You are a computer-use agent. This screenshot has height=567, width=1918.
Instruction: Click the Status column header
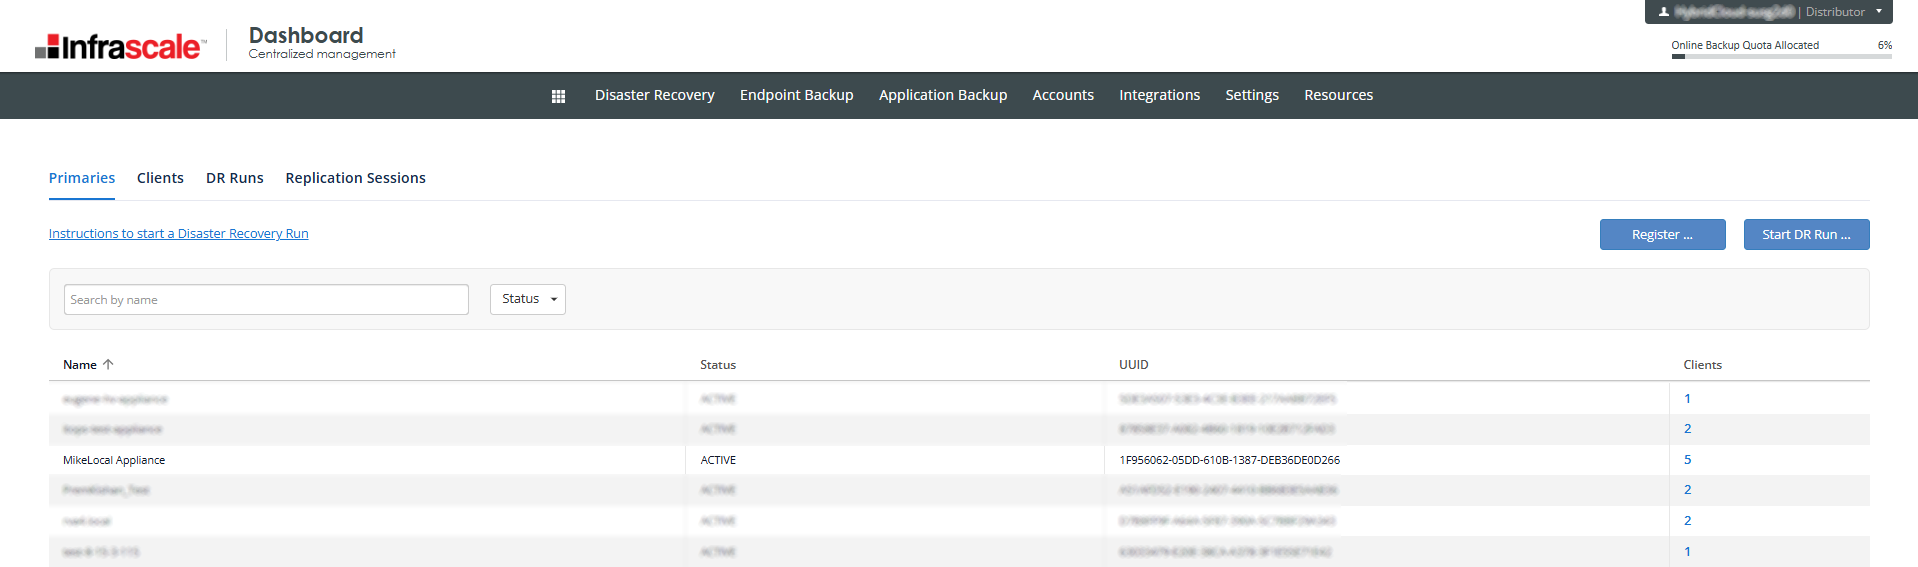(x=718, y=365)
